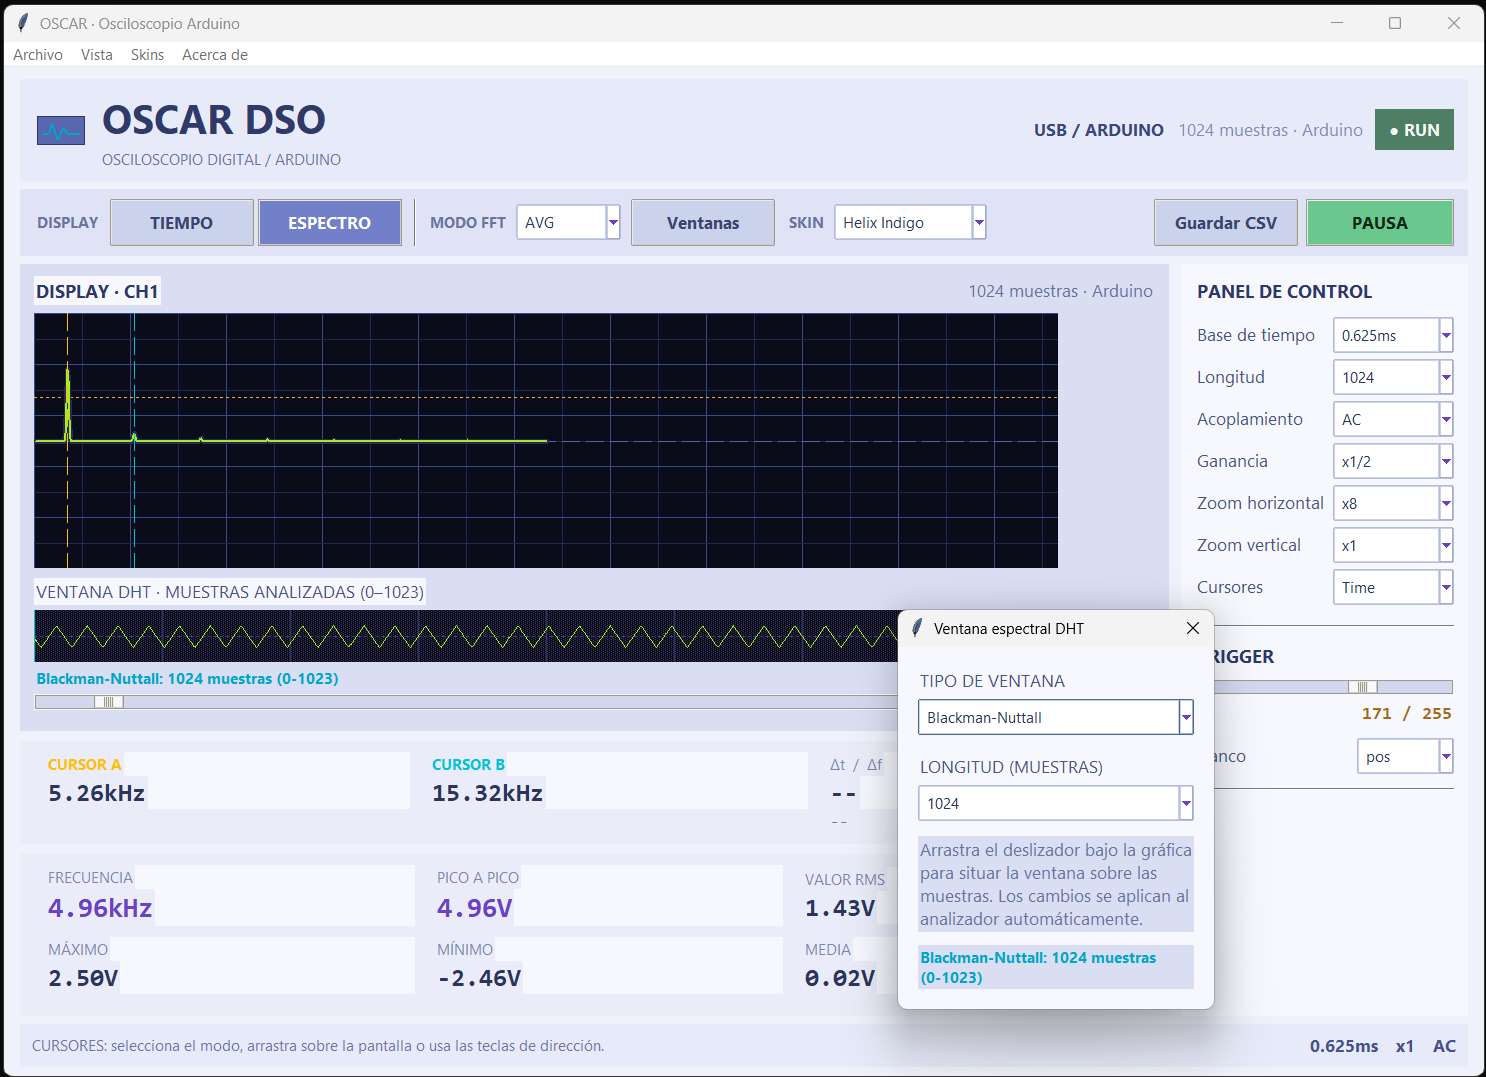Open the LONGITUD (MUESTRAS) dropdown in dialog
1486x1077 pixels.
[1056, 803]
